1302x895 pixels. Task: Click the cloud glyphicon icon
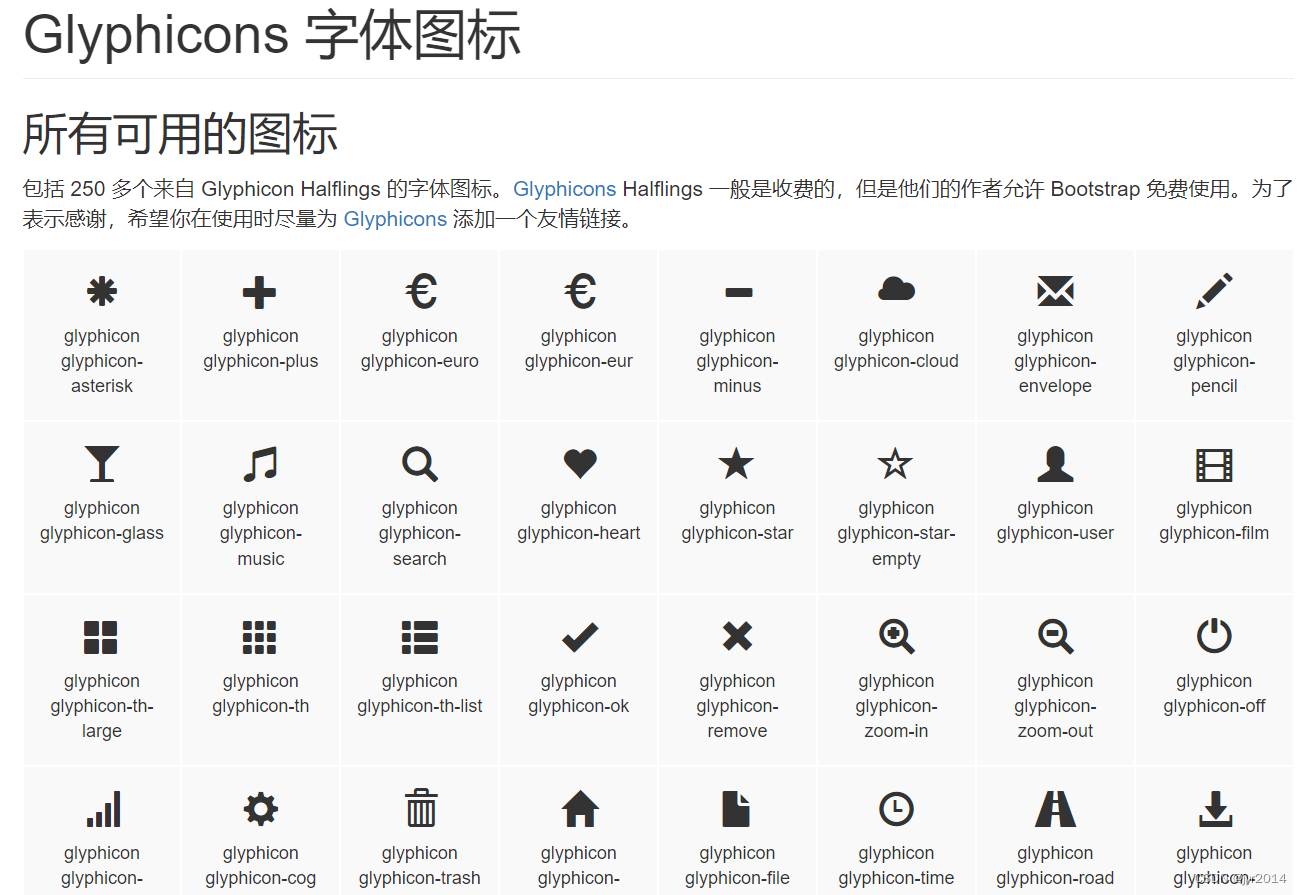[x=896, y=289]
